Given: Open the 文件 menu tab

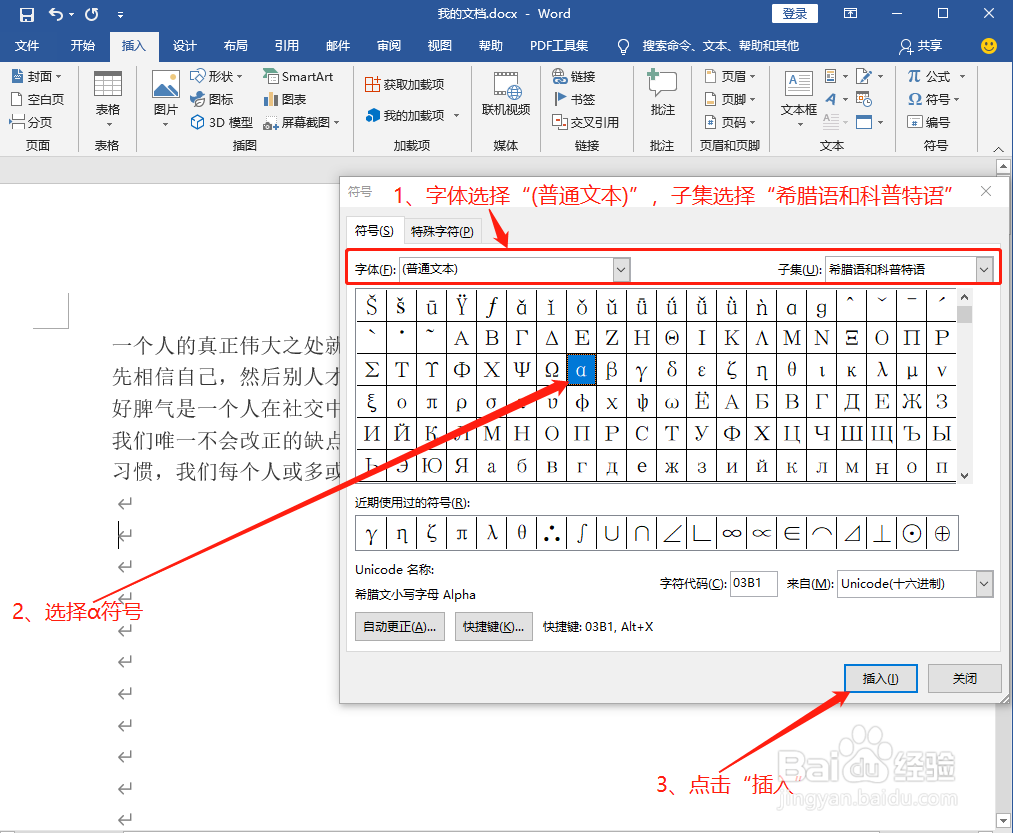Looking at the screenshot, I should [x=26, y=46].
